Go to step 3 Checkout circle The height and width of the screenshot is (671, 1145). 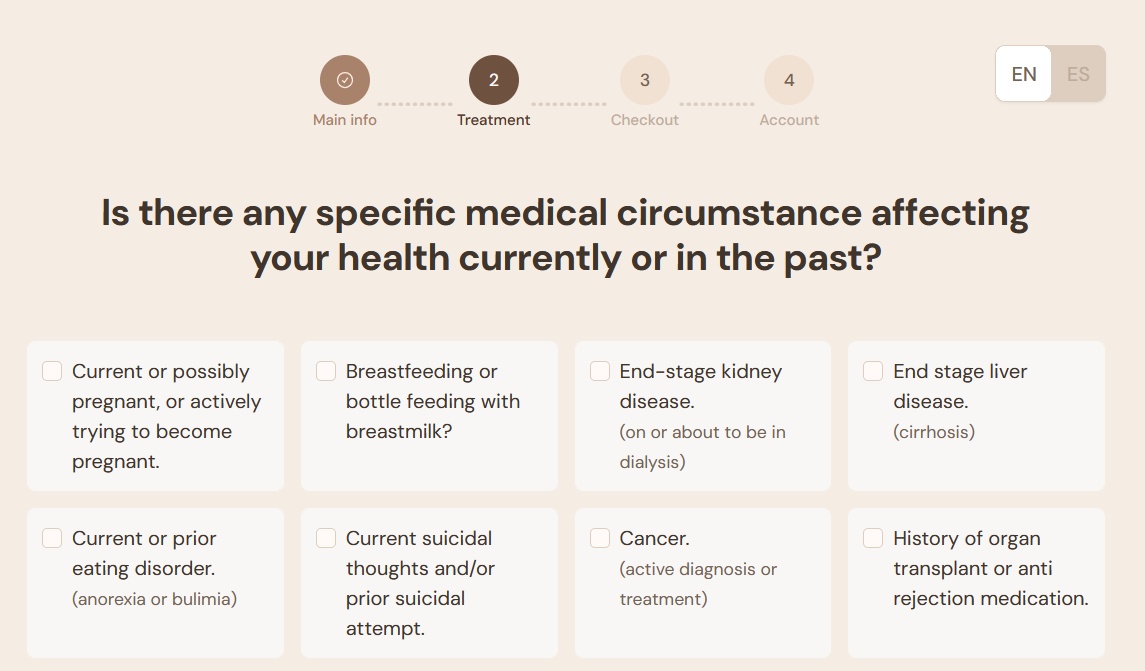point(645,80)
